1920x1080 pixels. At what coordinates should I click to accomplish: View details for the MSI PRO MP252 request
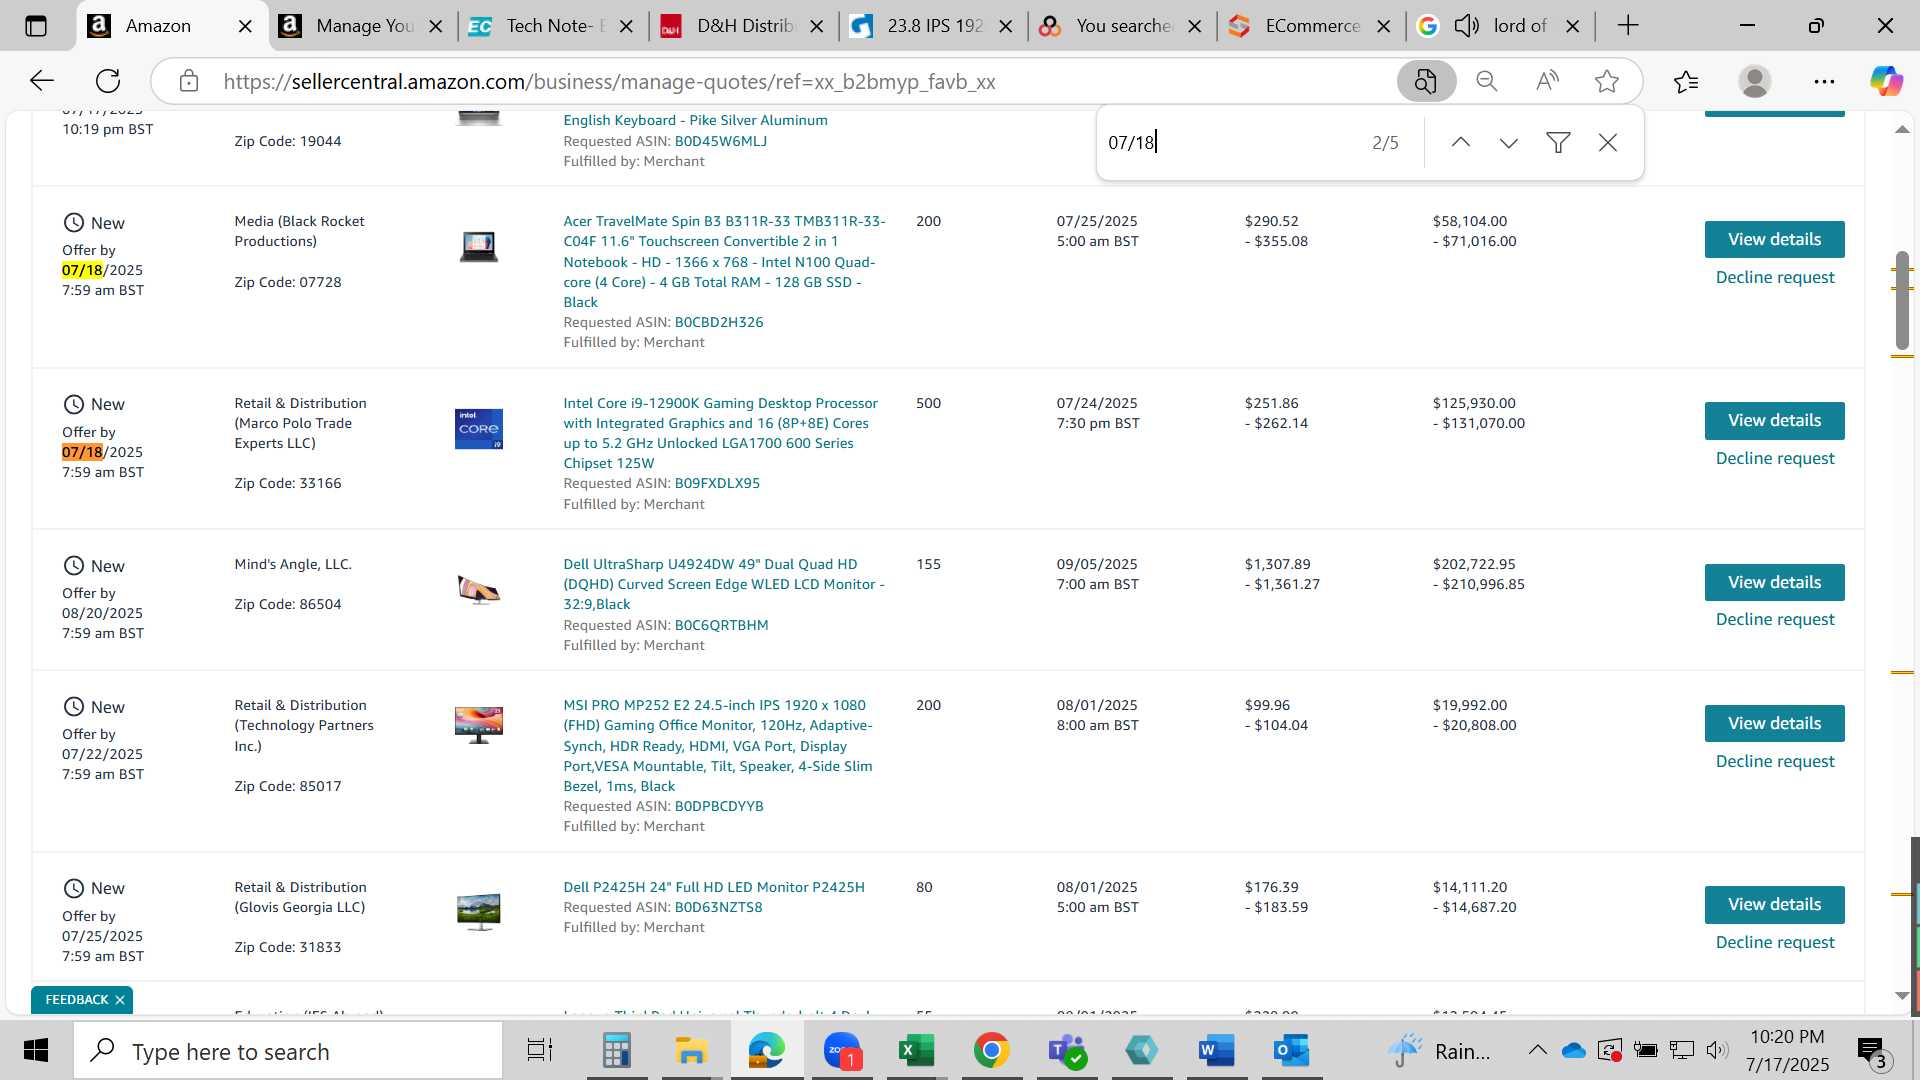[1774, 723]
